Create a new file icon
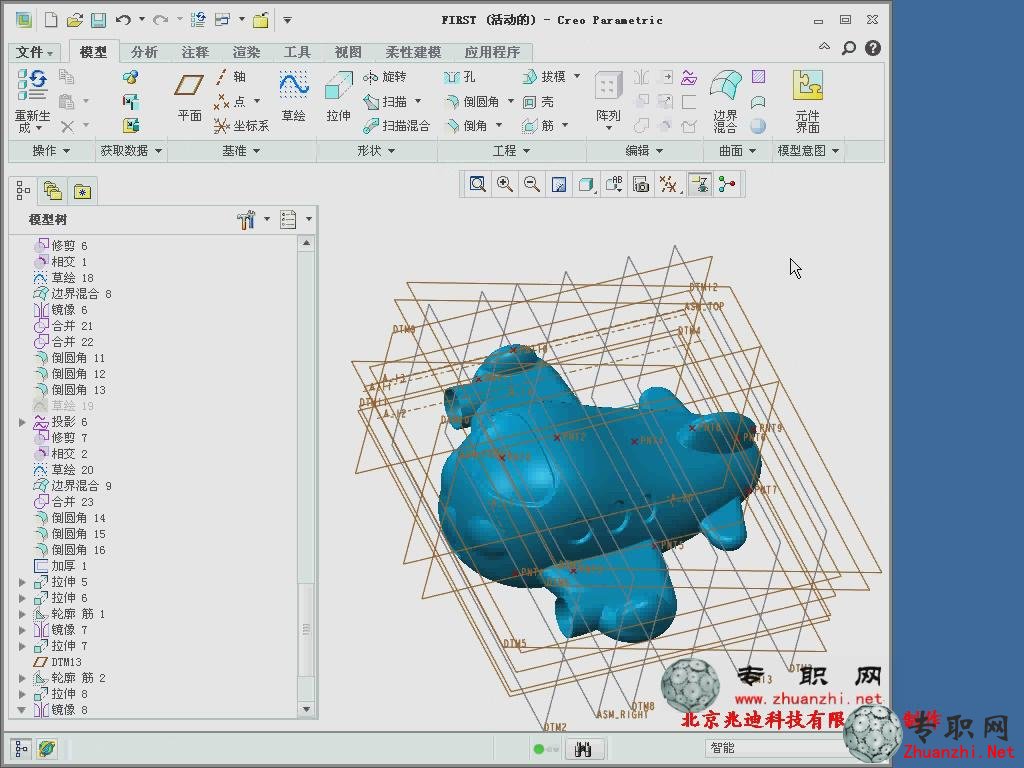Image resolution: width=1024 pixels, height=768 pixels. [50, 20]
